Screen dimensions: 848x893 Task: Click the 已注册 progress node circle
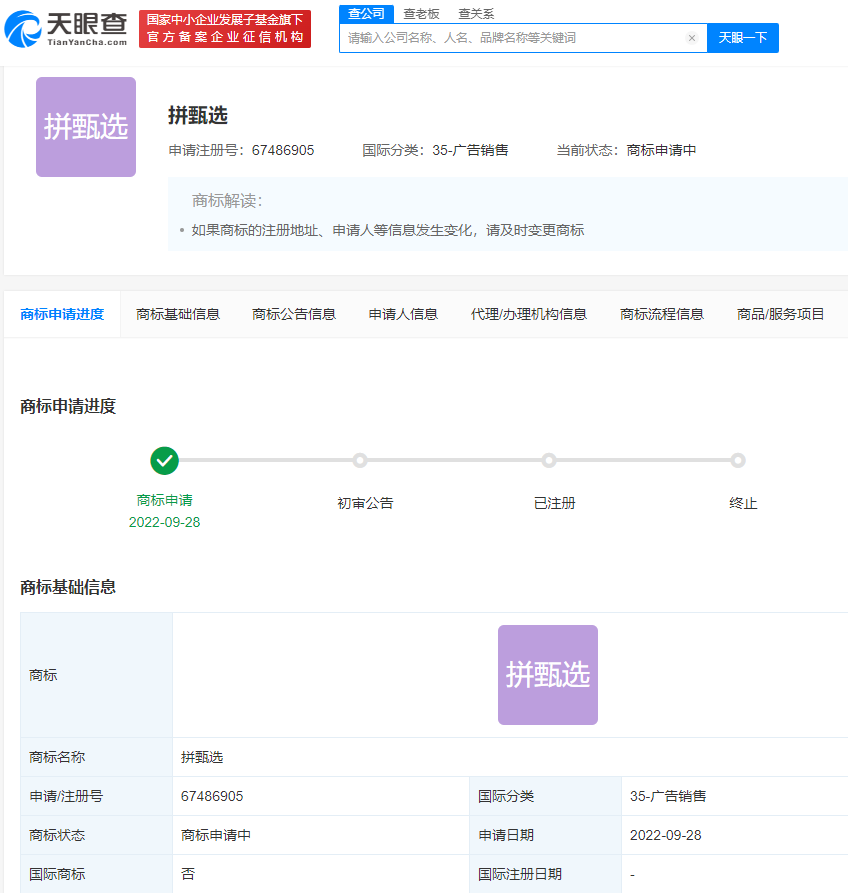coord(549,460)
